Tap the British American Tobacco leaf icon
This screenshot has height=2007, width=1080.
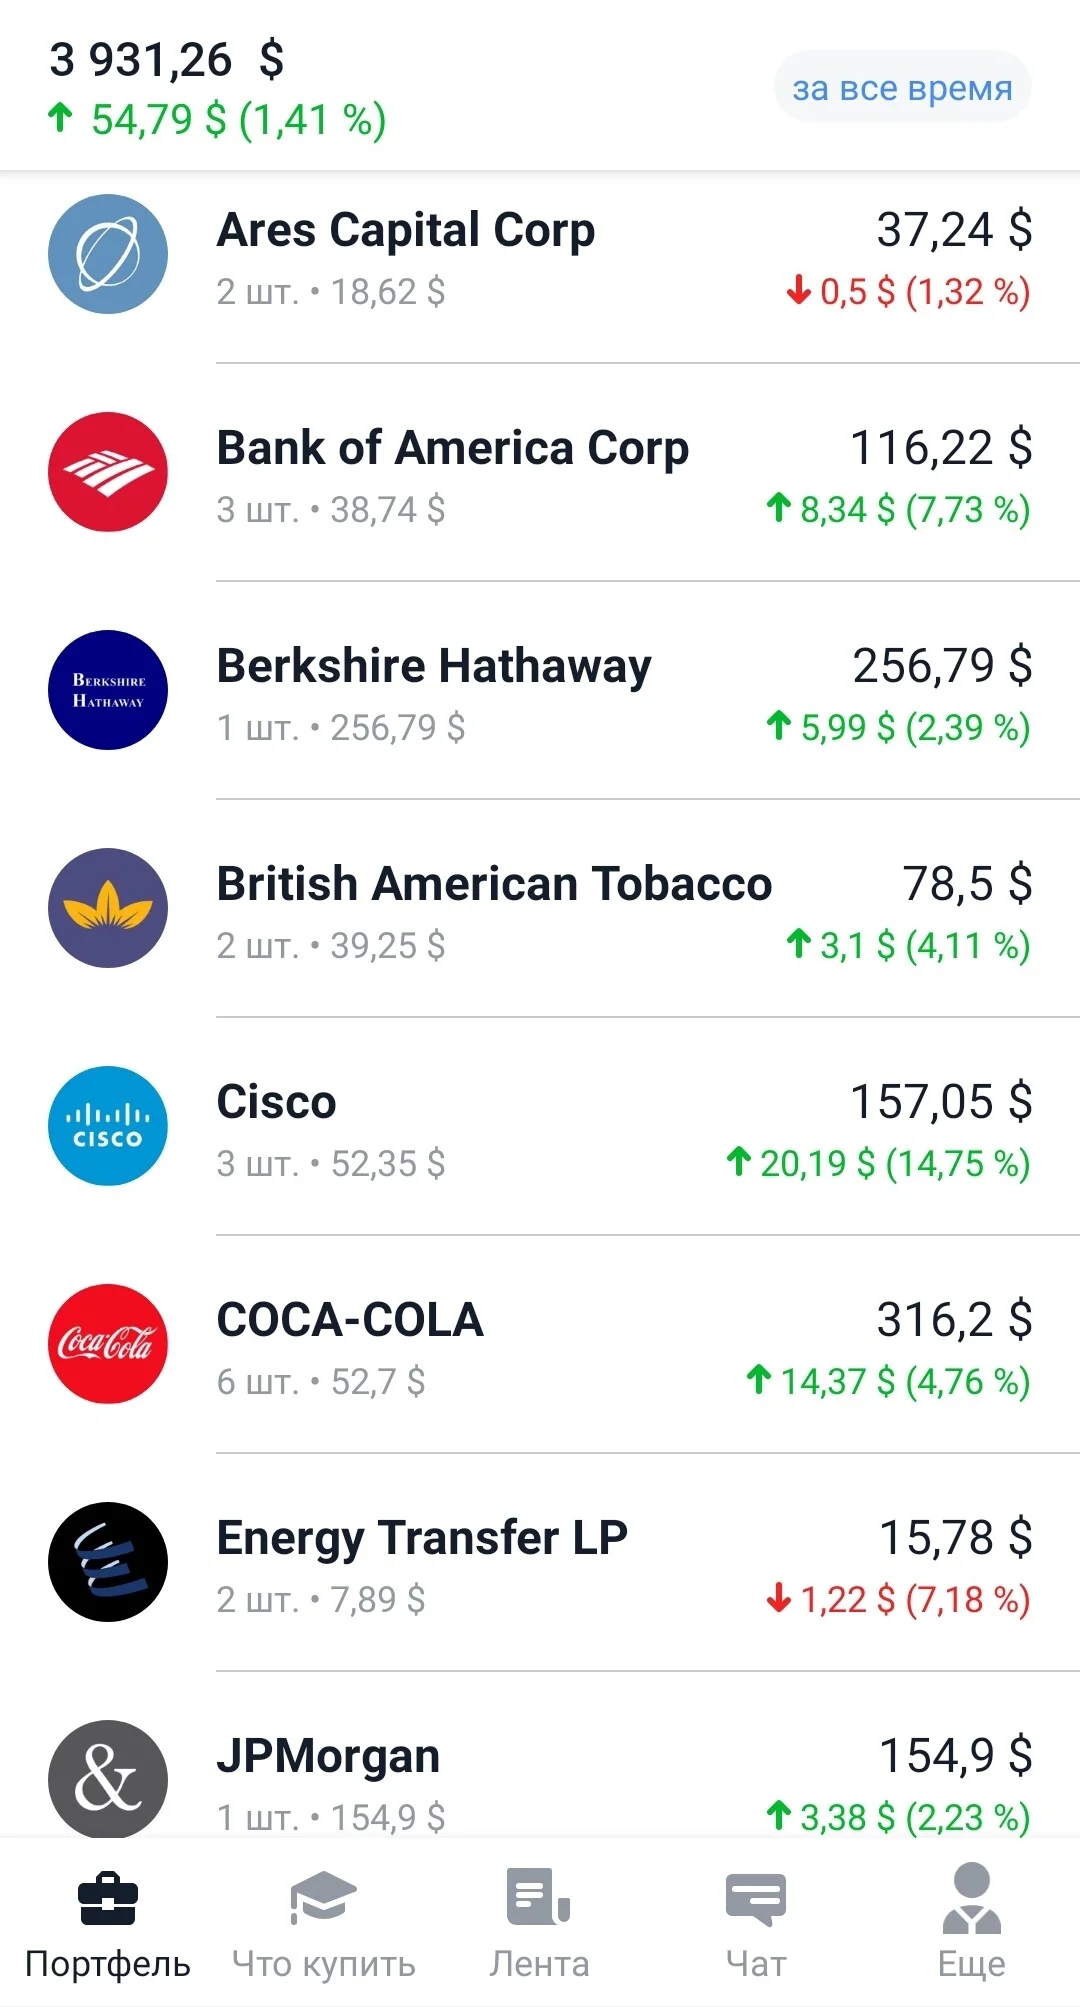[x=108, y=908]
